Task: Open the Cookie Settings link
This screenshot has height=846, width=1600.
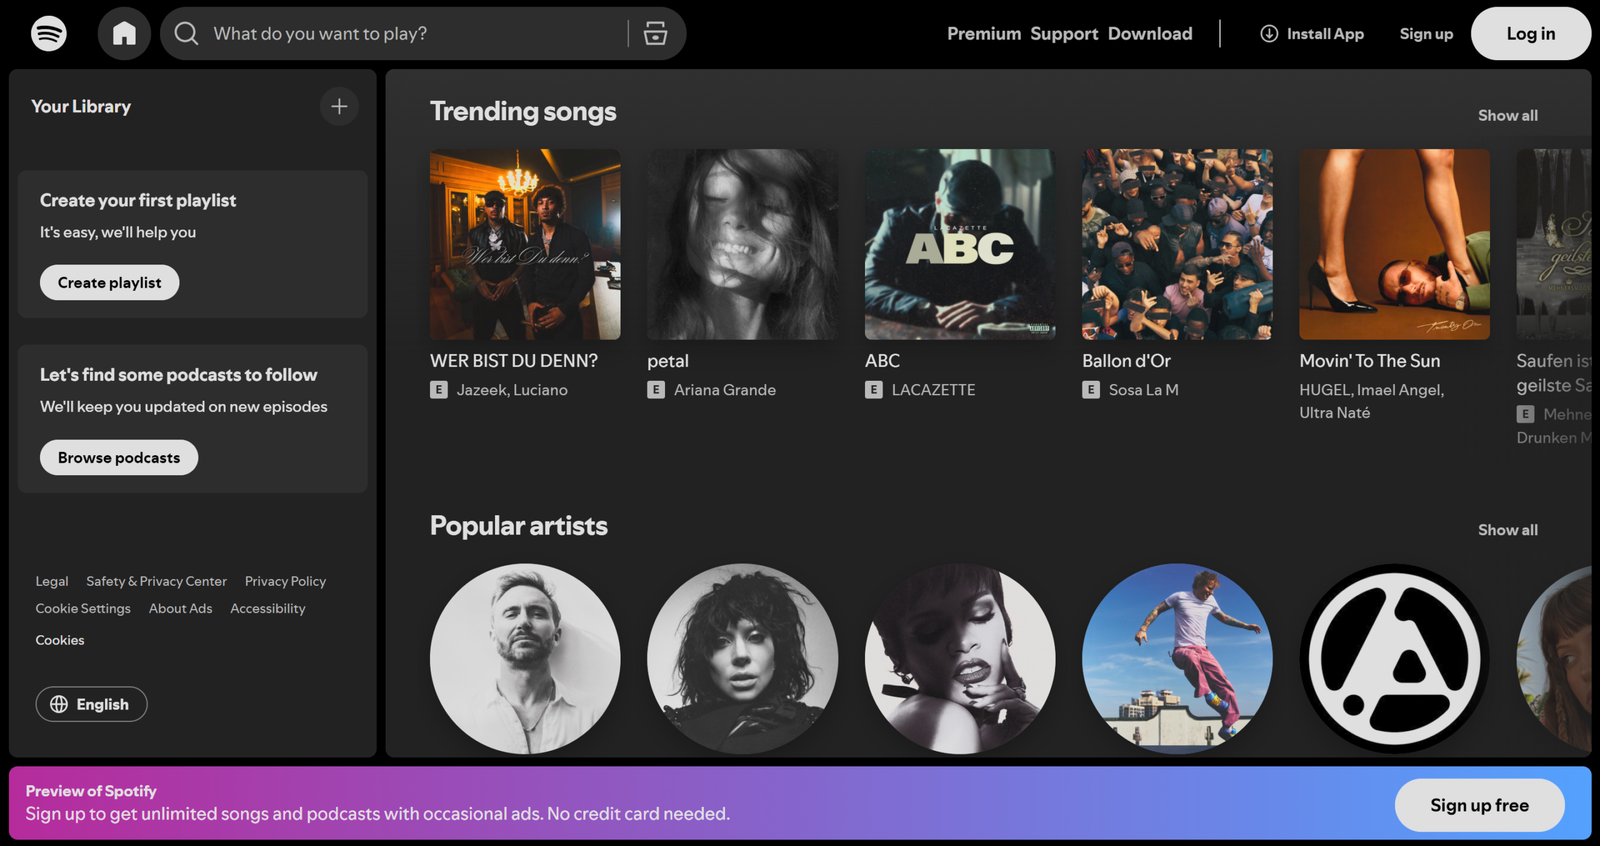Action: coord(83,608)
